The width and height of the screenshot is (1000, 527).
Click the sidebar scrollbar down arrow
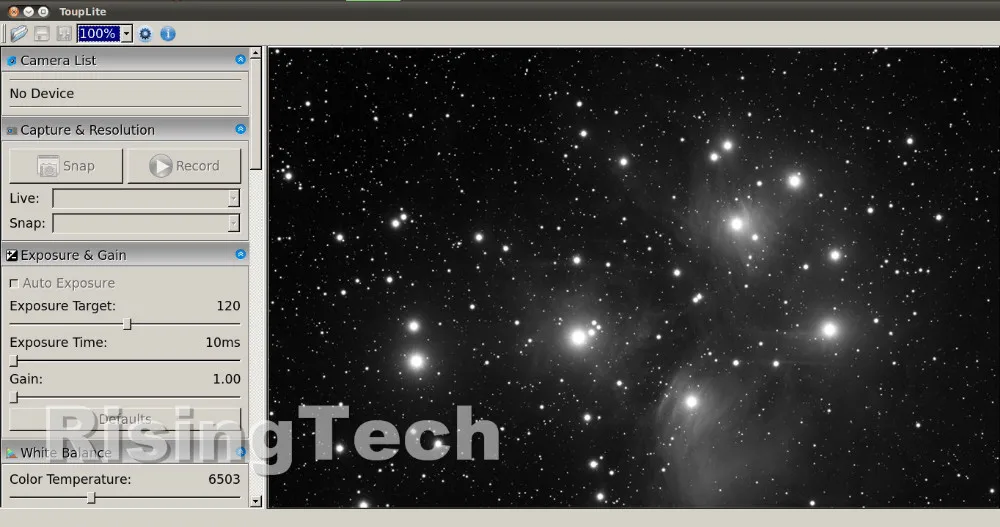256,501
